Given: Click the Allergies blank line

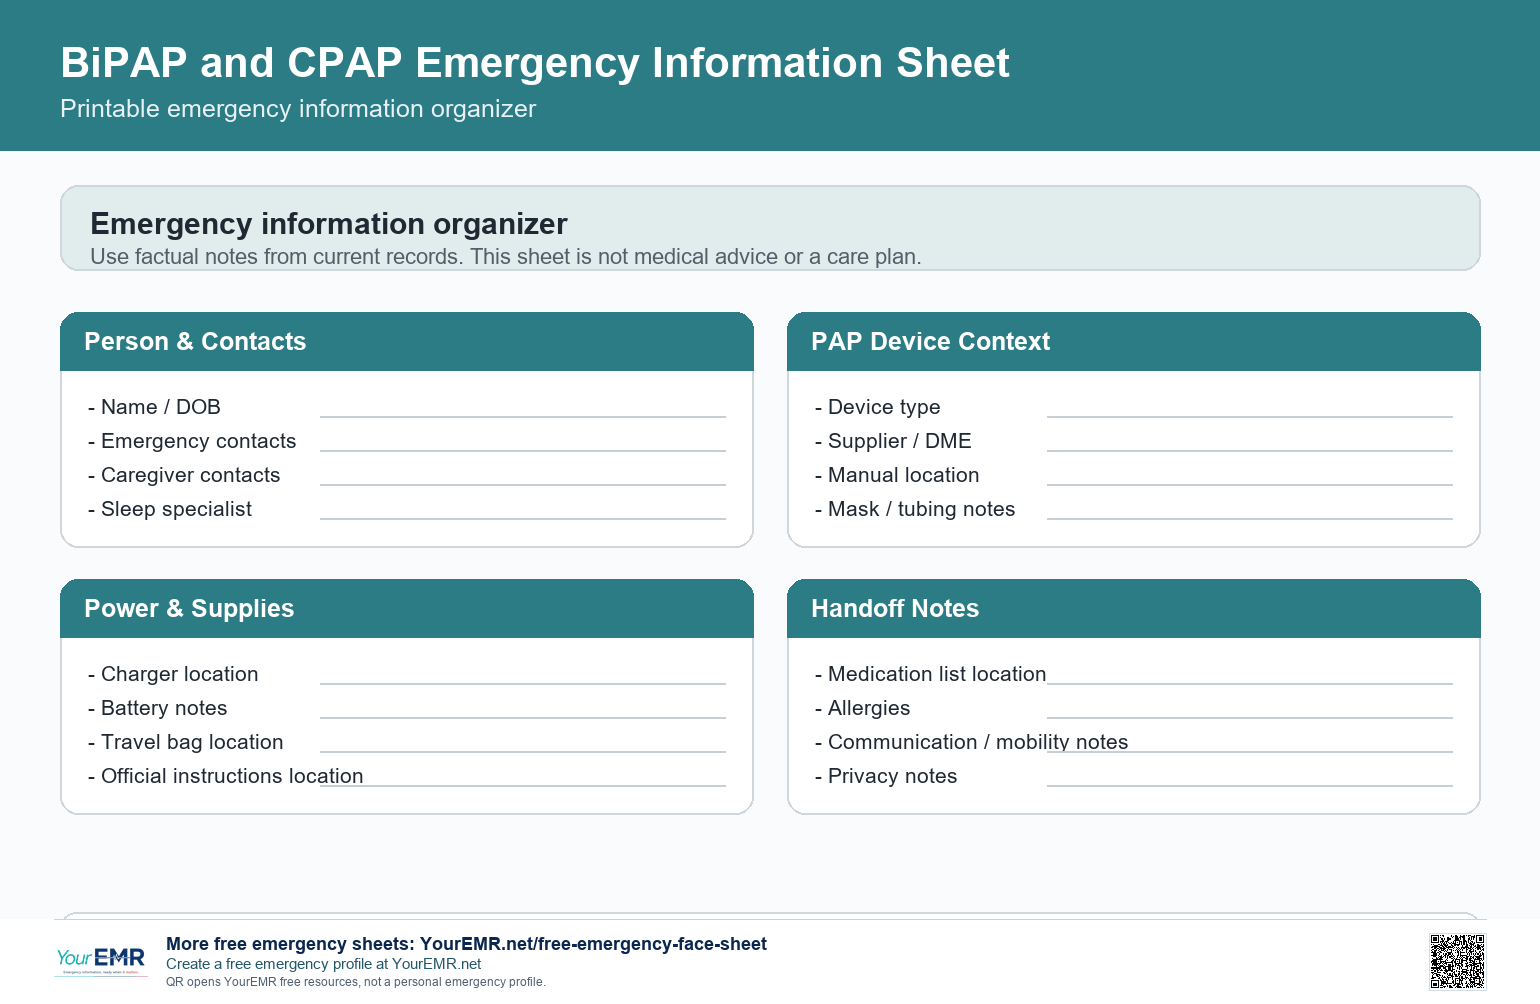Looking at the screenshot, I should (1250, 717).
